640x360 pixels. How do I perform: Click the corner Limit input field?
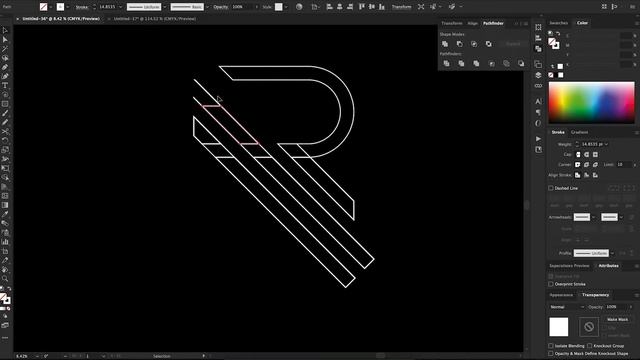click(624, 164)
